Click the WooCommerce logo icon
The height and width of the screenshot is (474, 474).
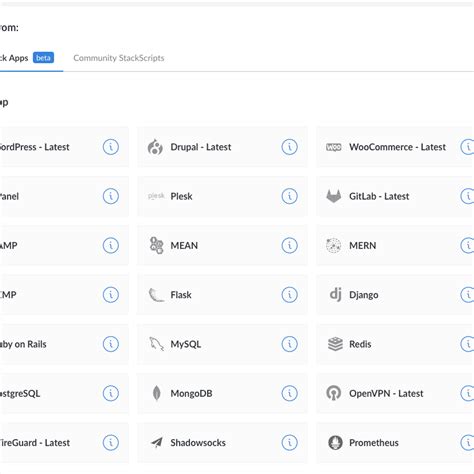click(x=334, y=147)
